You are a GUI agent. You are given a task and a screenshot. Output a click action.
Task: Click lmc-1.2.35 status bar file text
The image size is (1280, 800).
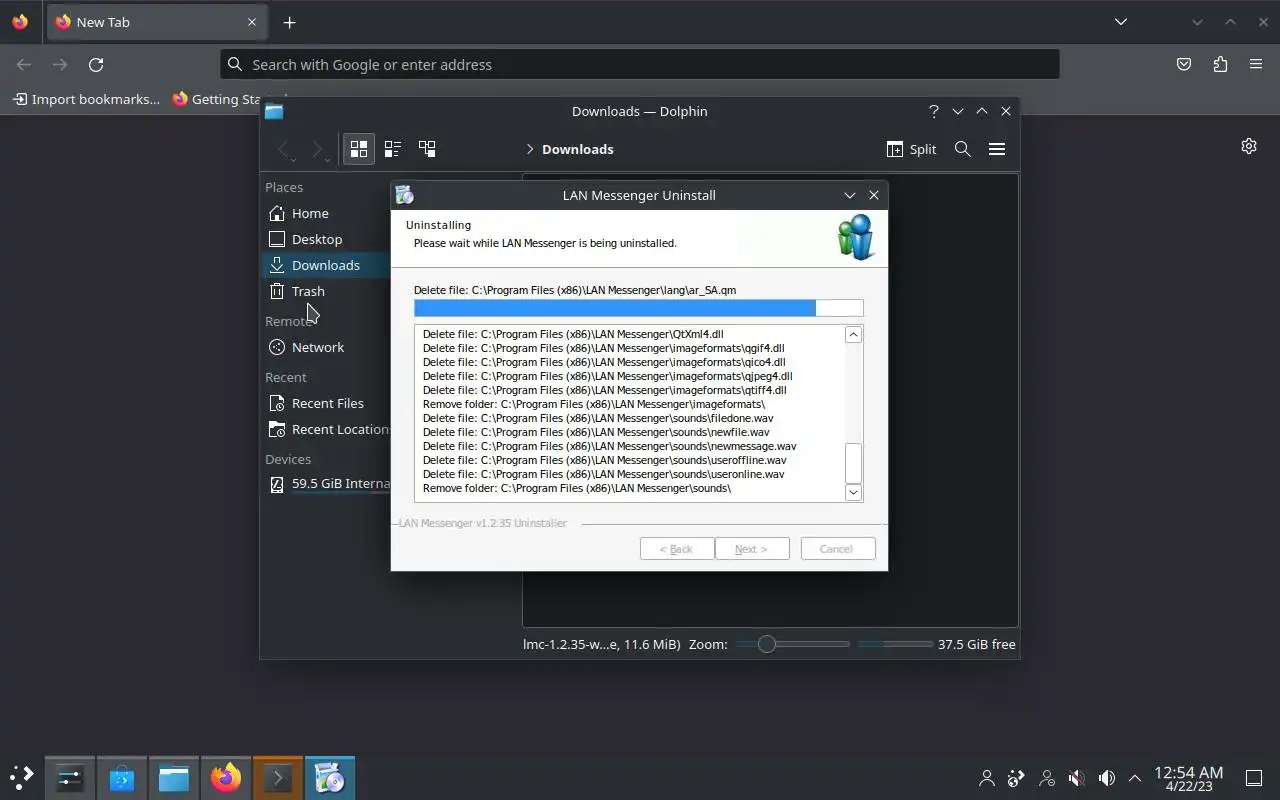602,644
